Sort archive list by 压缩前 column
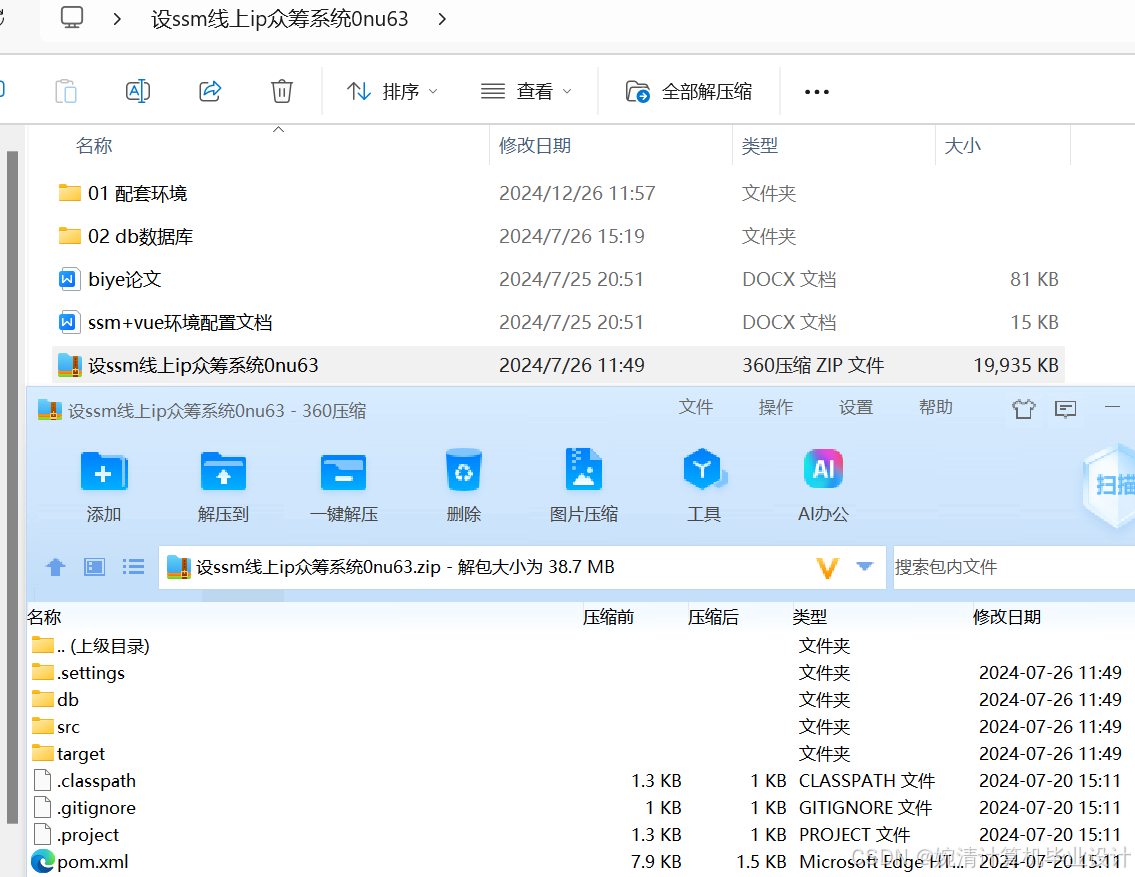The image size is (1135, 877). (x=608, y=617)
